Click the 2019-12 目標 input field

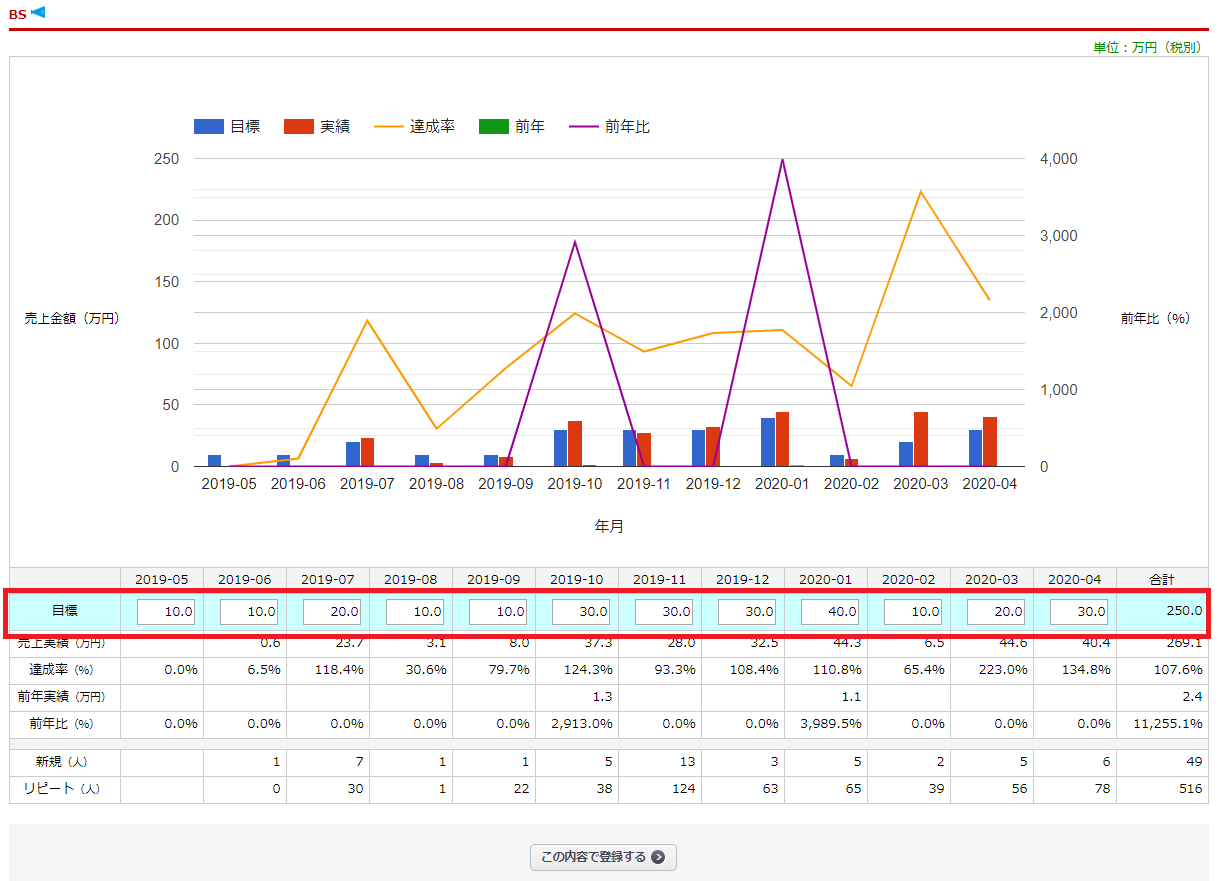click(747, 611)
